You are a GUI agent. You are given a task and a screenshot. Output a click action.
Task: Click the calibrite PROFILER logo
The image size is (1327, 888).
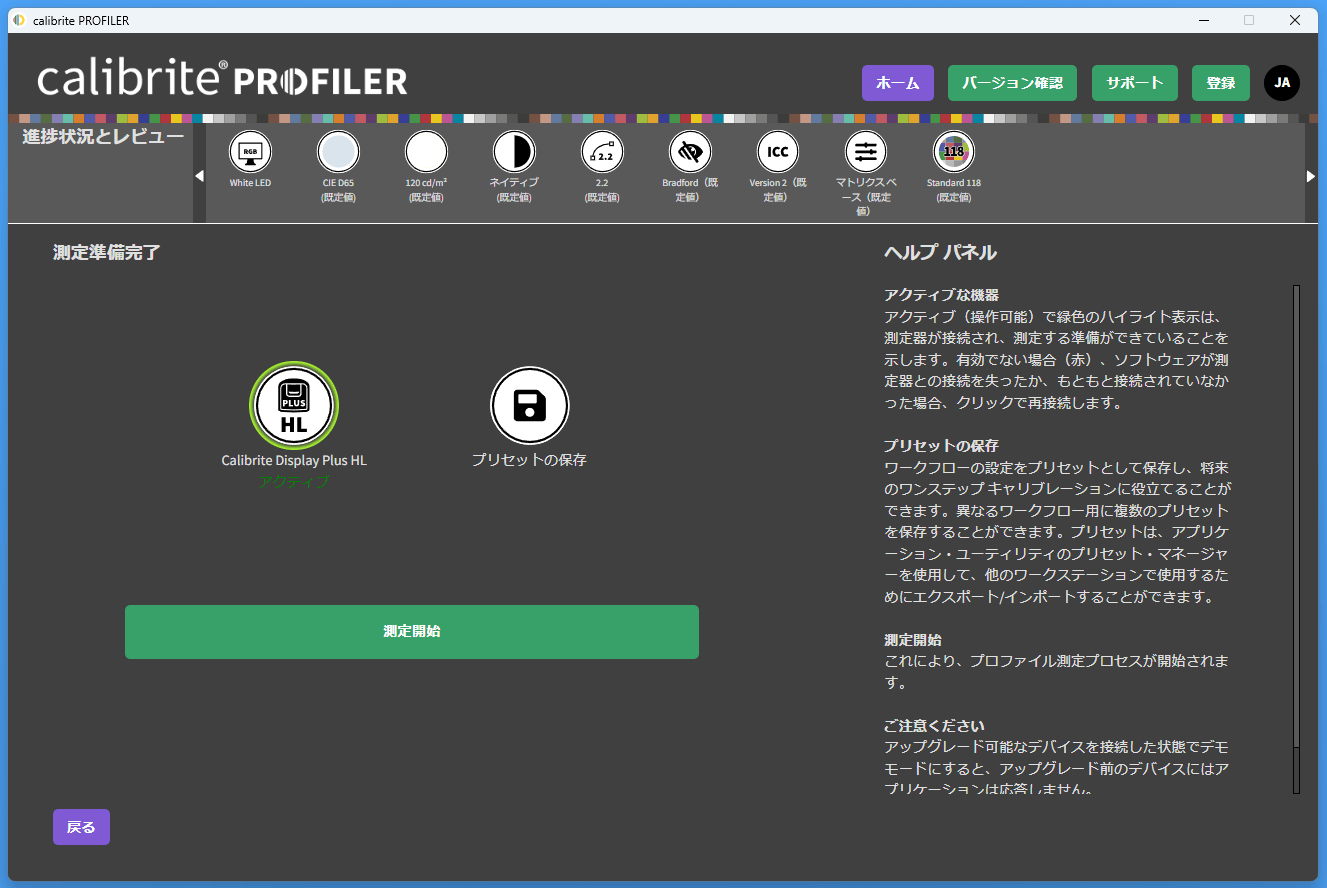222,79
